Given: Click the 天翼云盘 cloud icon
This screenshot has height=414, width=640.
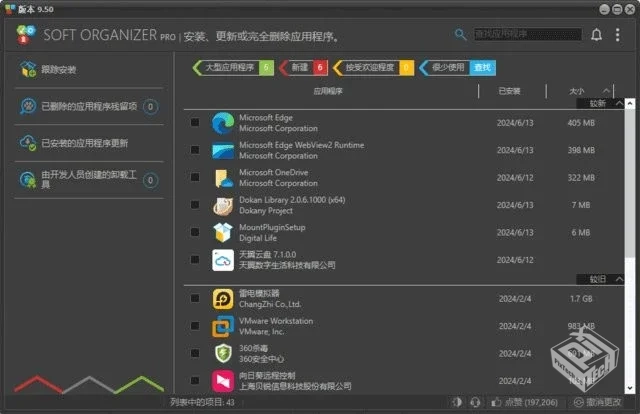Looking at the screenshot, I should click(x=223, y=260).
